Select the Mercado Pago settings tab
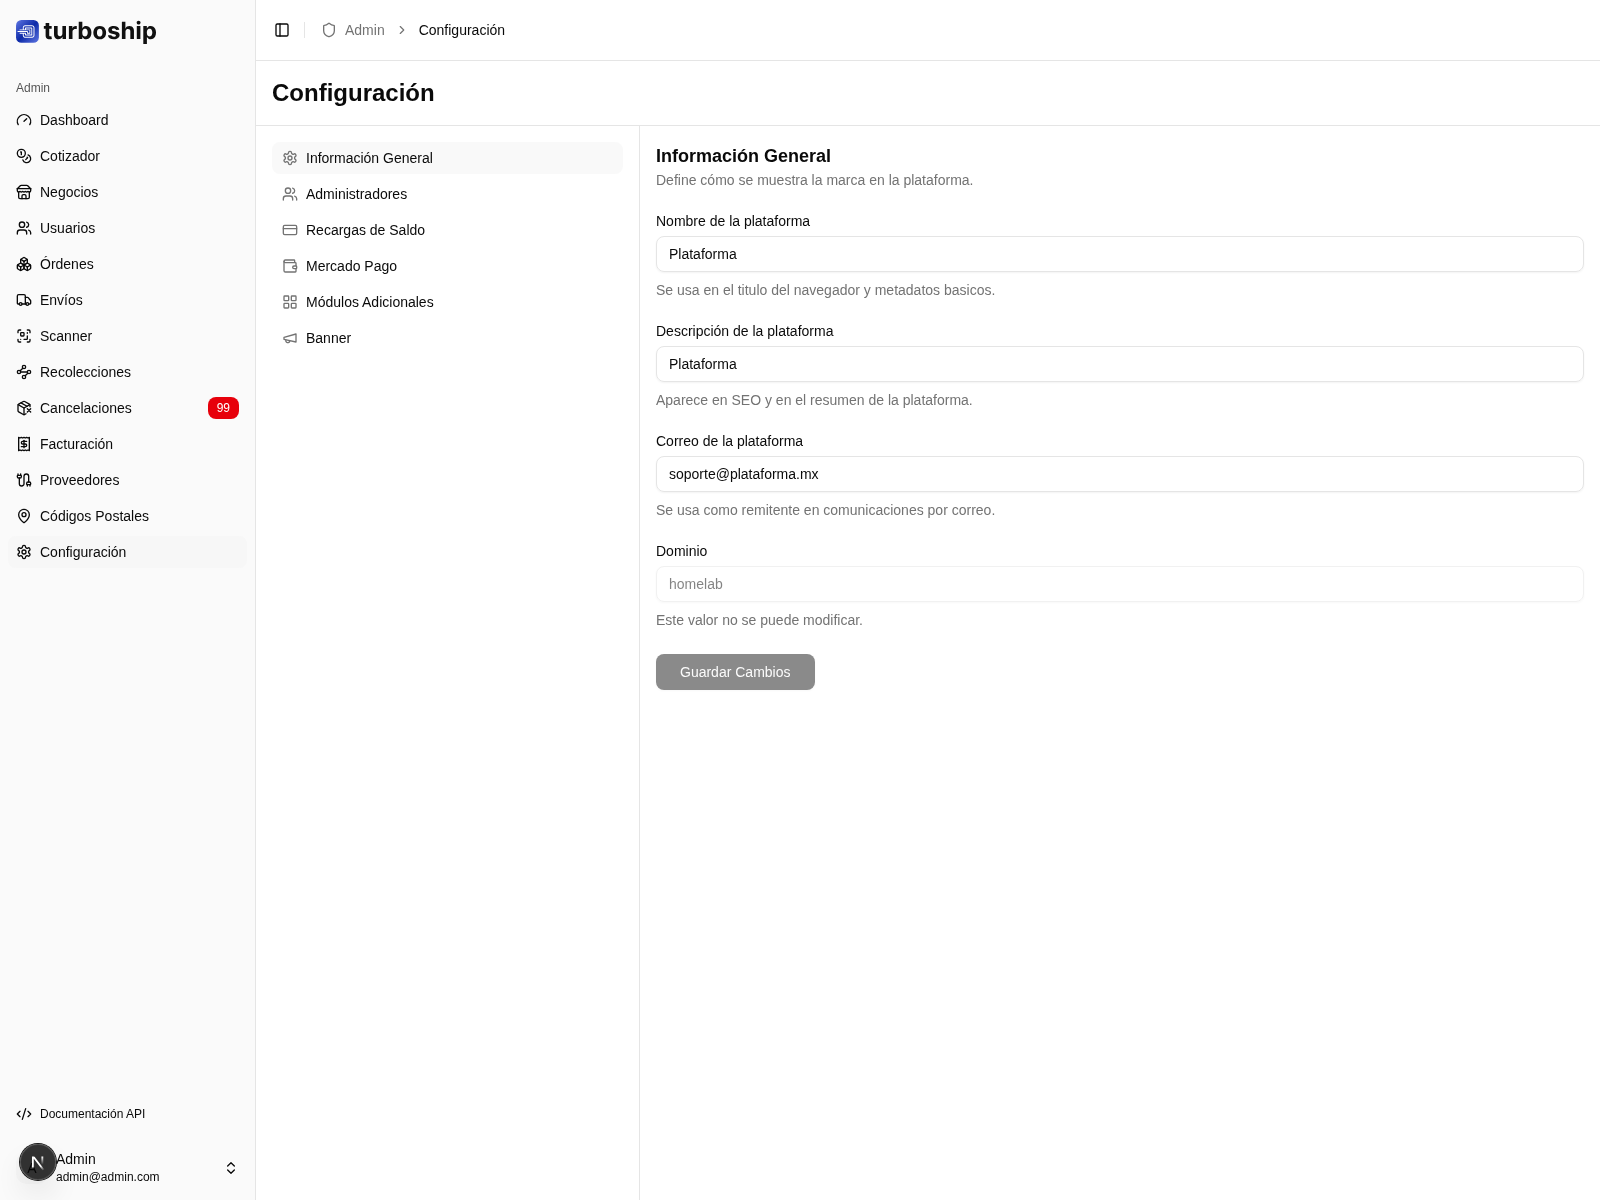Image resolution: width=1600 pixels, height=1200 pixels. point(351,266)
